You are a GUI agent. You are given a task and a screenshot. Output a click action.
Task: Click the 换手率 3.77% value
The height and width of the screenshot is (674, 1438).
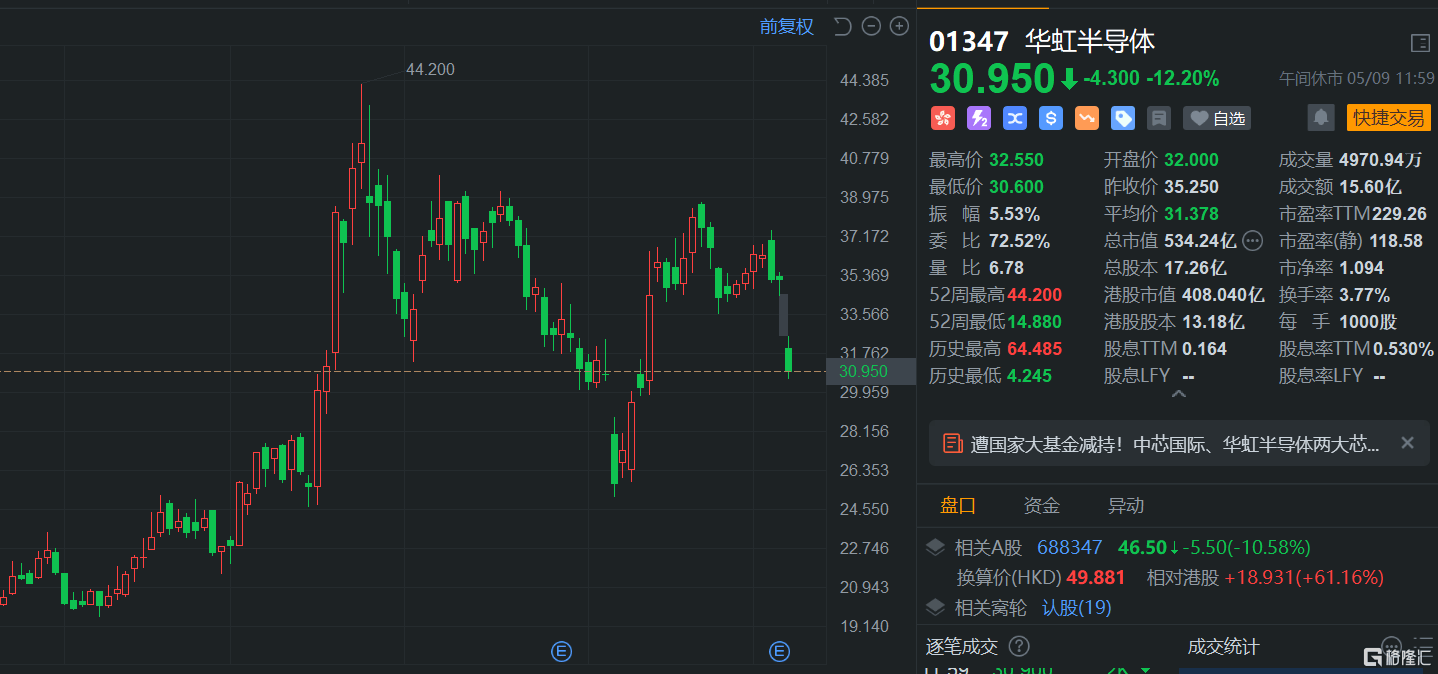[x=1364, y=295]
